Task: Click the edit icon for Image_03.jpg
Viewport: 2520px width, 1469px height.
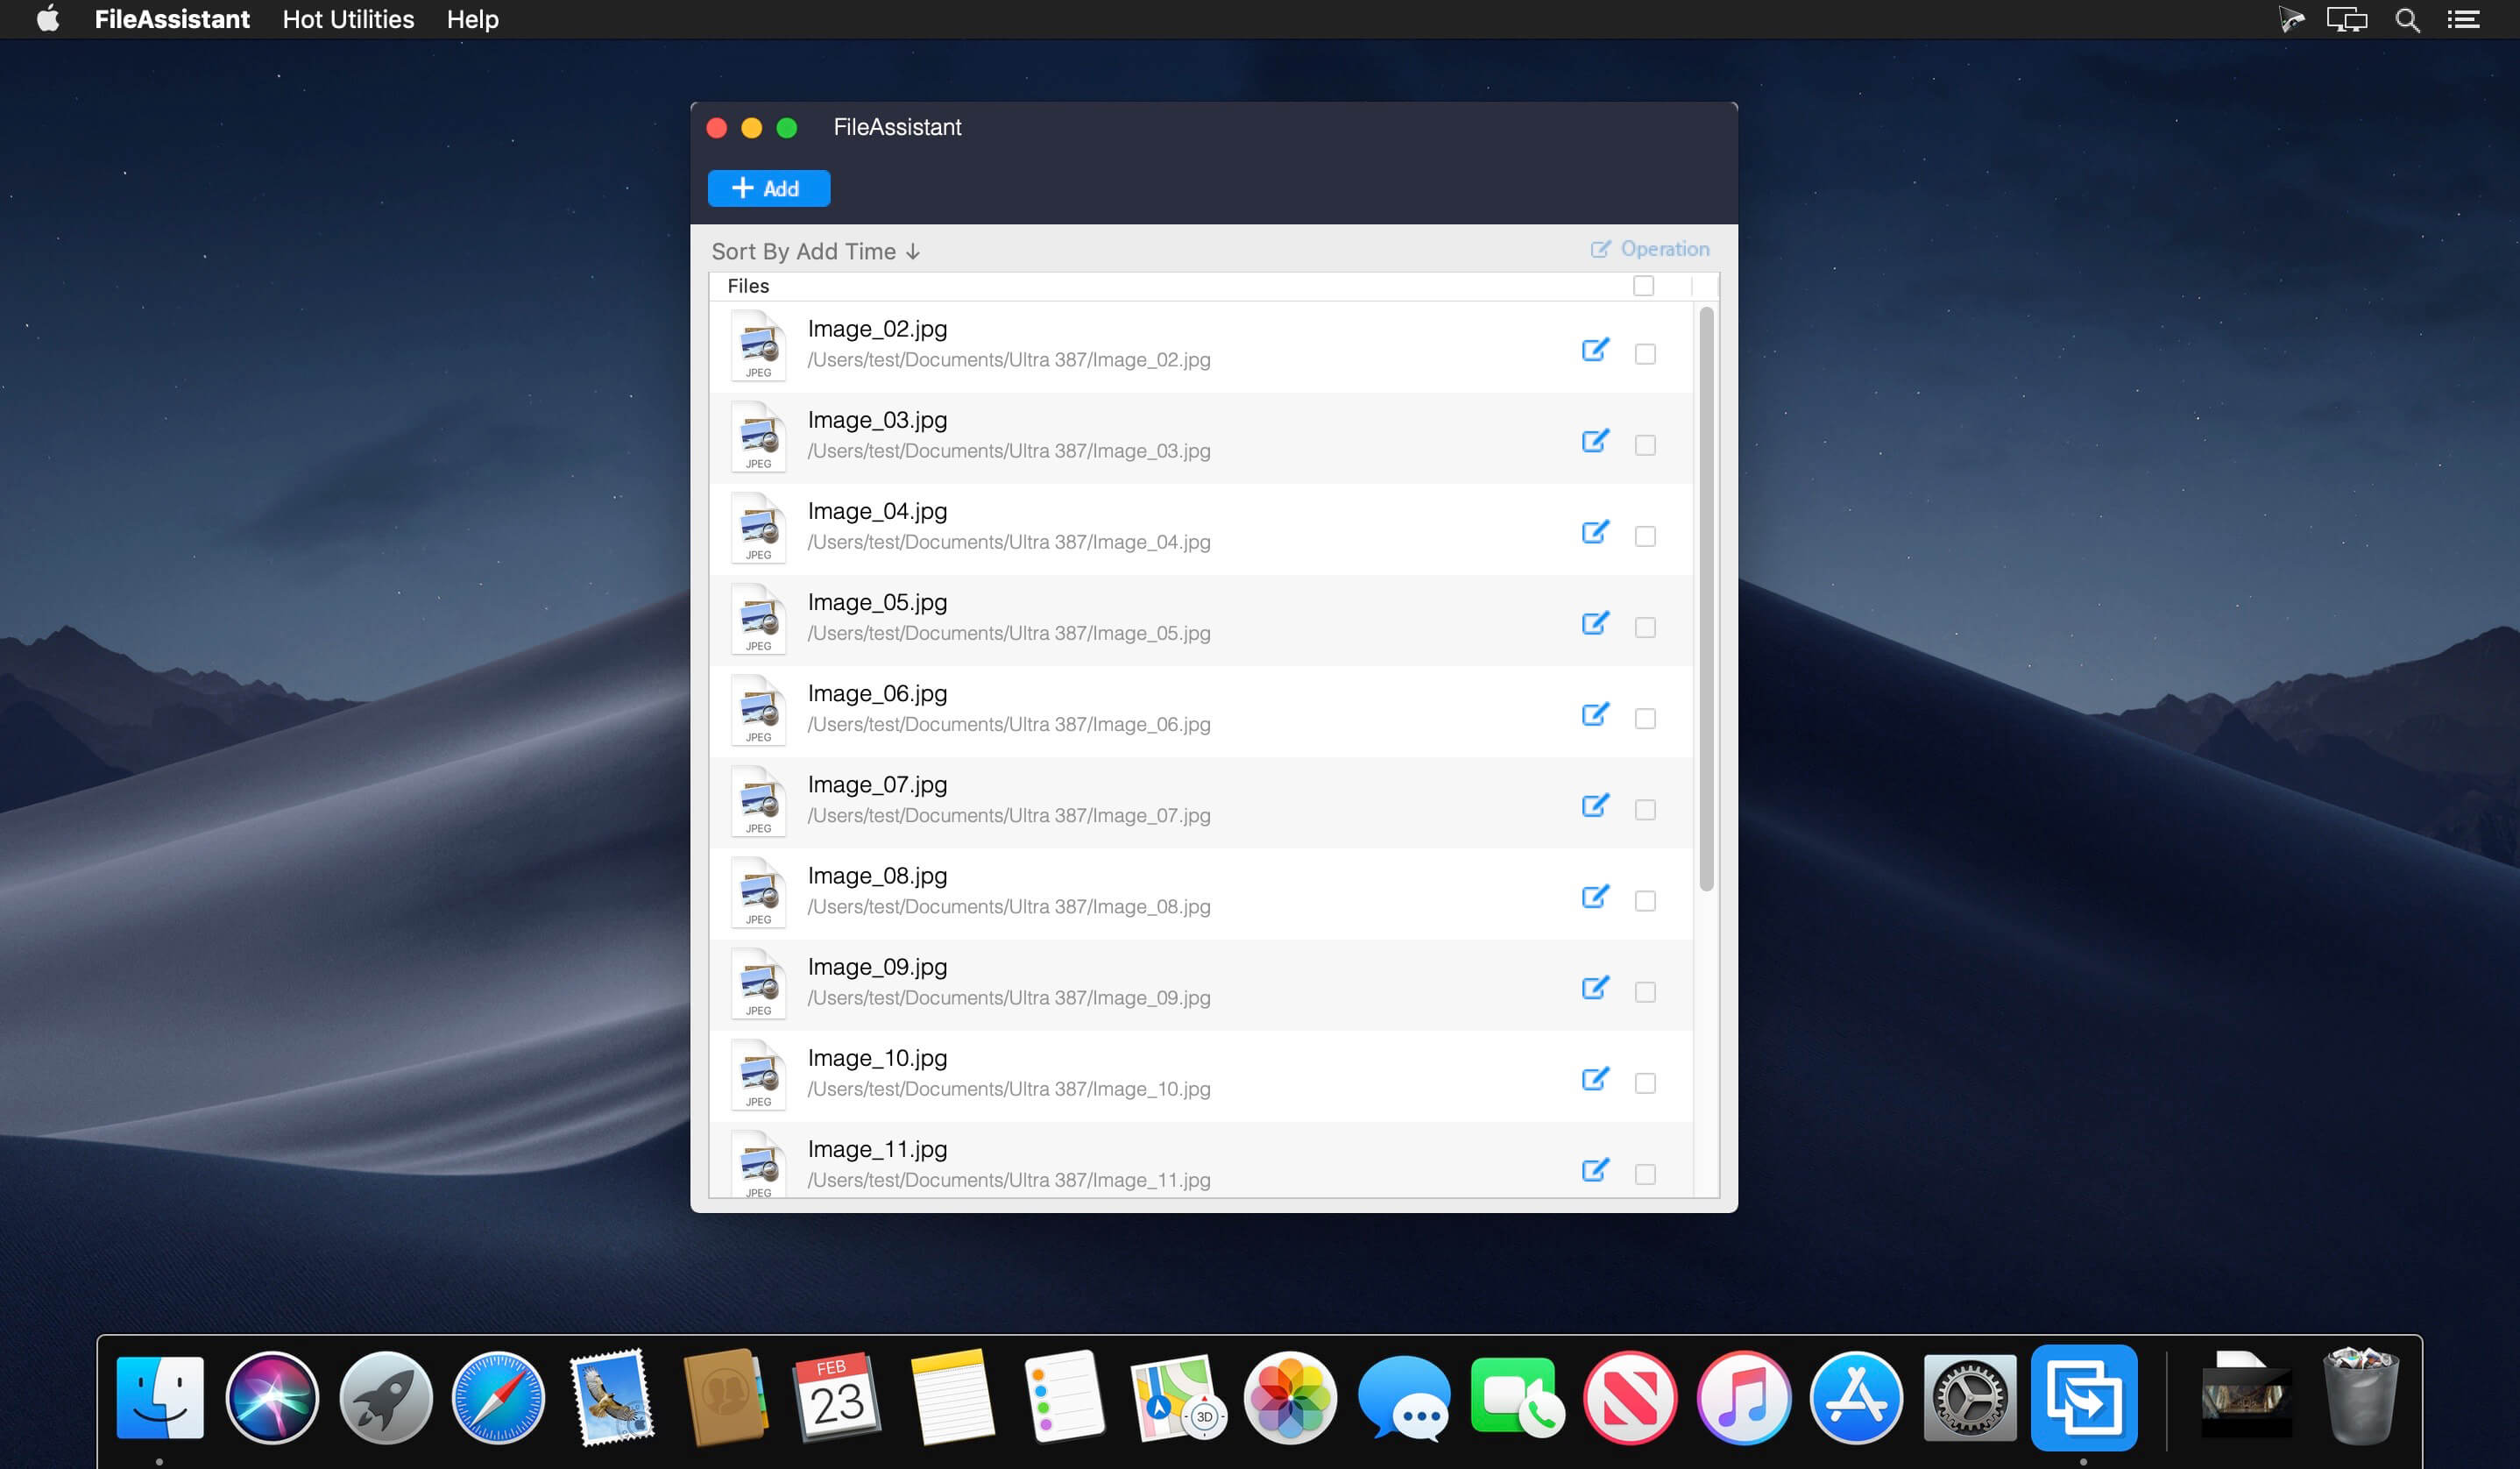Action: [1595, 441]
